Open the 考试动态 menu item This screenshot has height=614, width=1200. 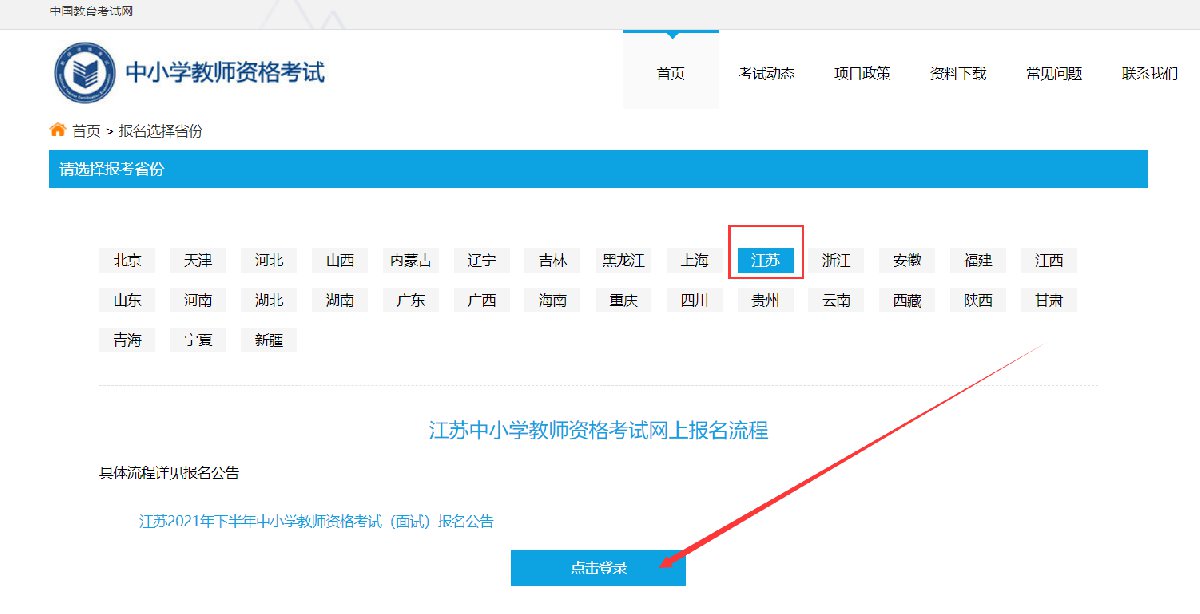(x=766, y=73)
